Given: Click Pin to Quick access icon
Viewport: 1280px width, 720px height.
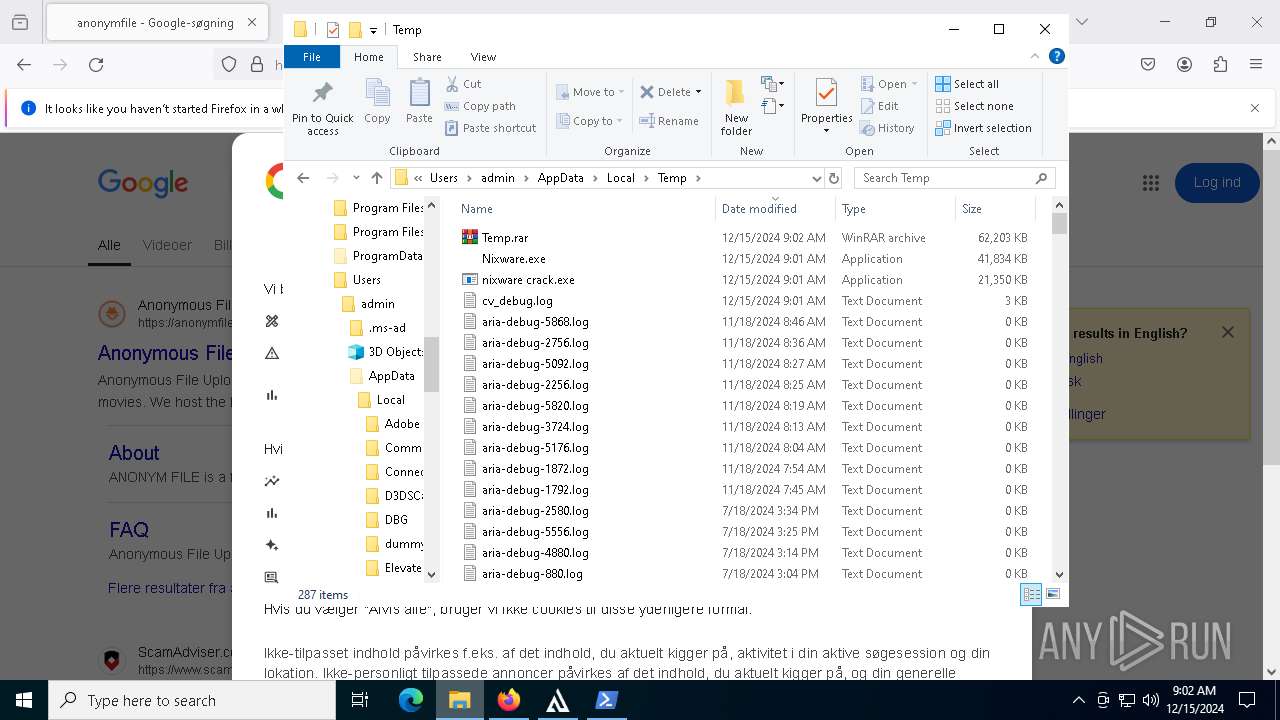Looking at the screenshot, I should [x=322, y=93].
